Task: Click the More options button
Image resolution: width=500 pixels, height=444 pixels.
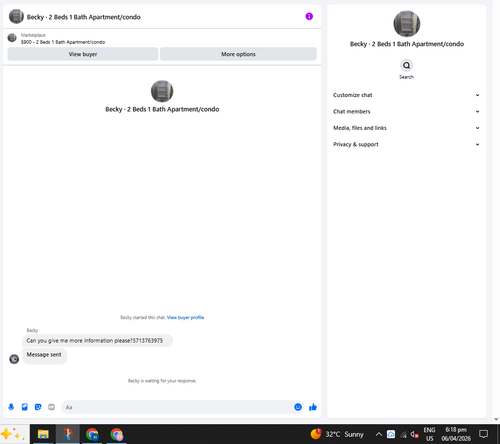Action: click(238, 54)
